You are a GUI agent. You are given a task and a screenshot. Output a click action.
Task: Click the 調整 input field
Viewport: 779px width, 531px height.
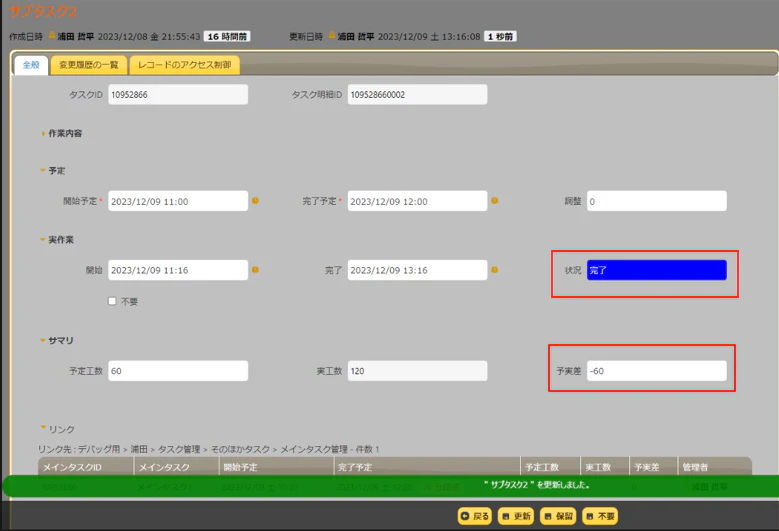coord(656,201)
